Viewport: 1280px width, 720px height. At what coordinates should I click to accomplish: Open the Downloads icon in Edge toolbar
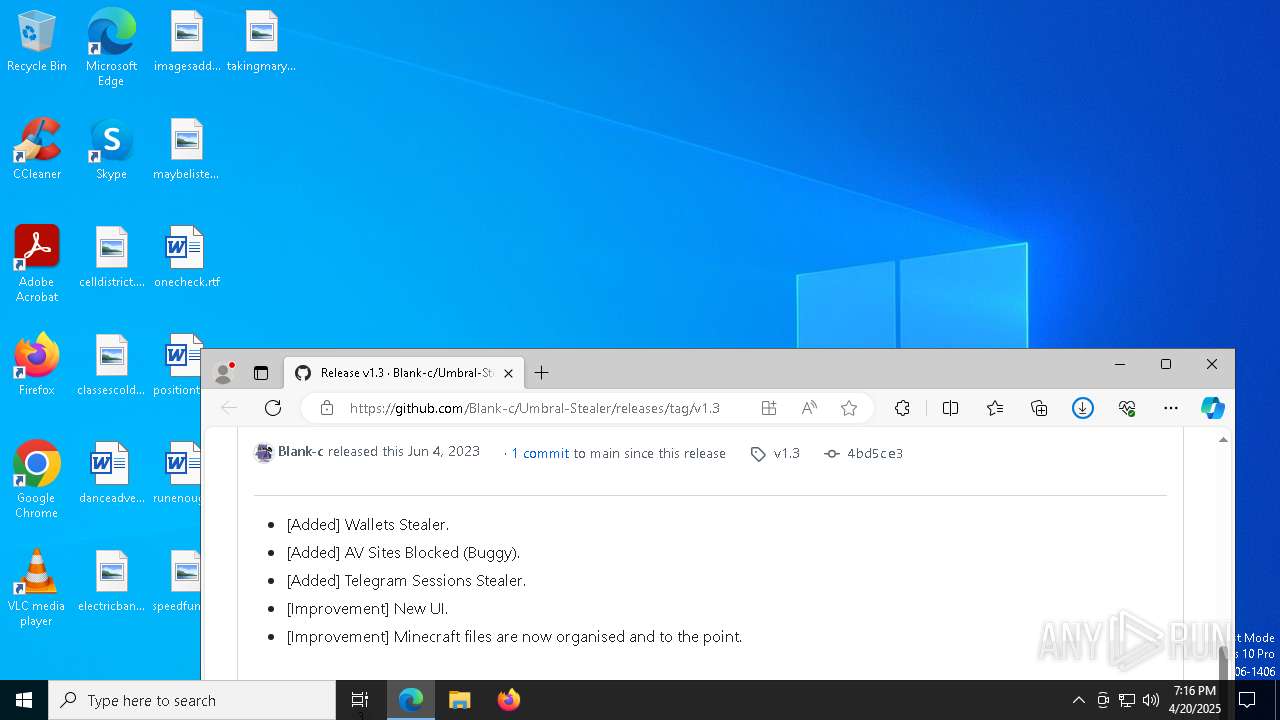pos(1083,408)
